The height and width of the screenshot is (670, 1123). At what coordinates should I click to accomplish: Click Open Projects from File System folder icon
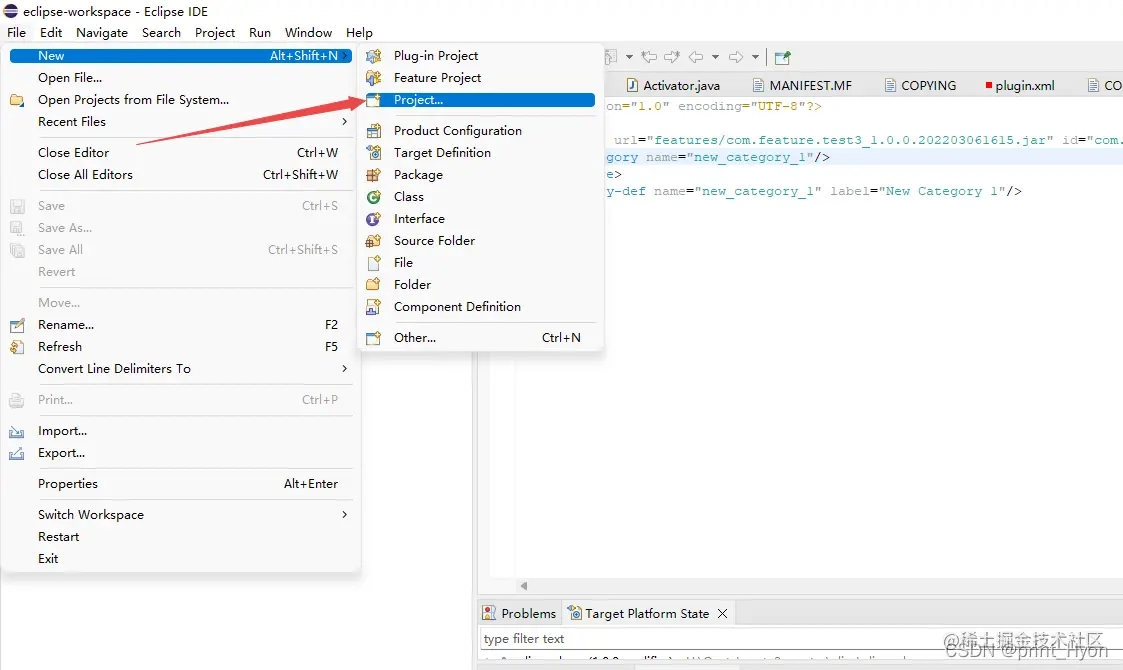[x=16, y=100]
